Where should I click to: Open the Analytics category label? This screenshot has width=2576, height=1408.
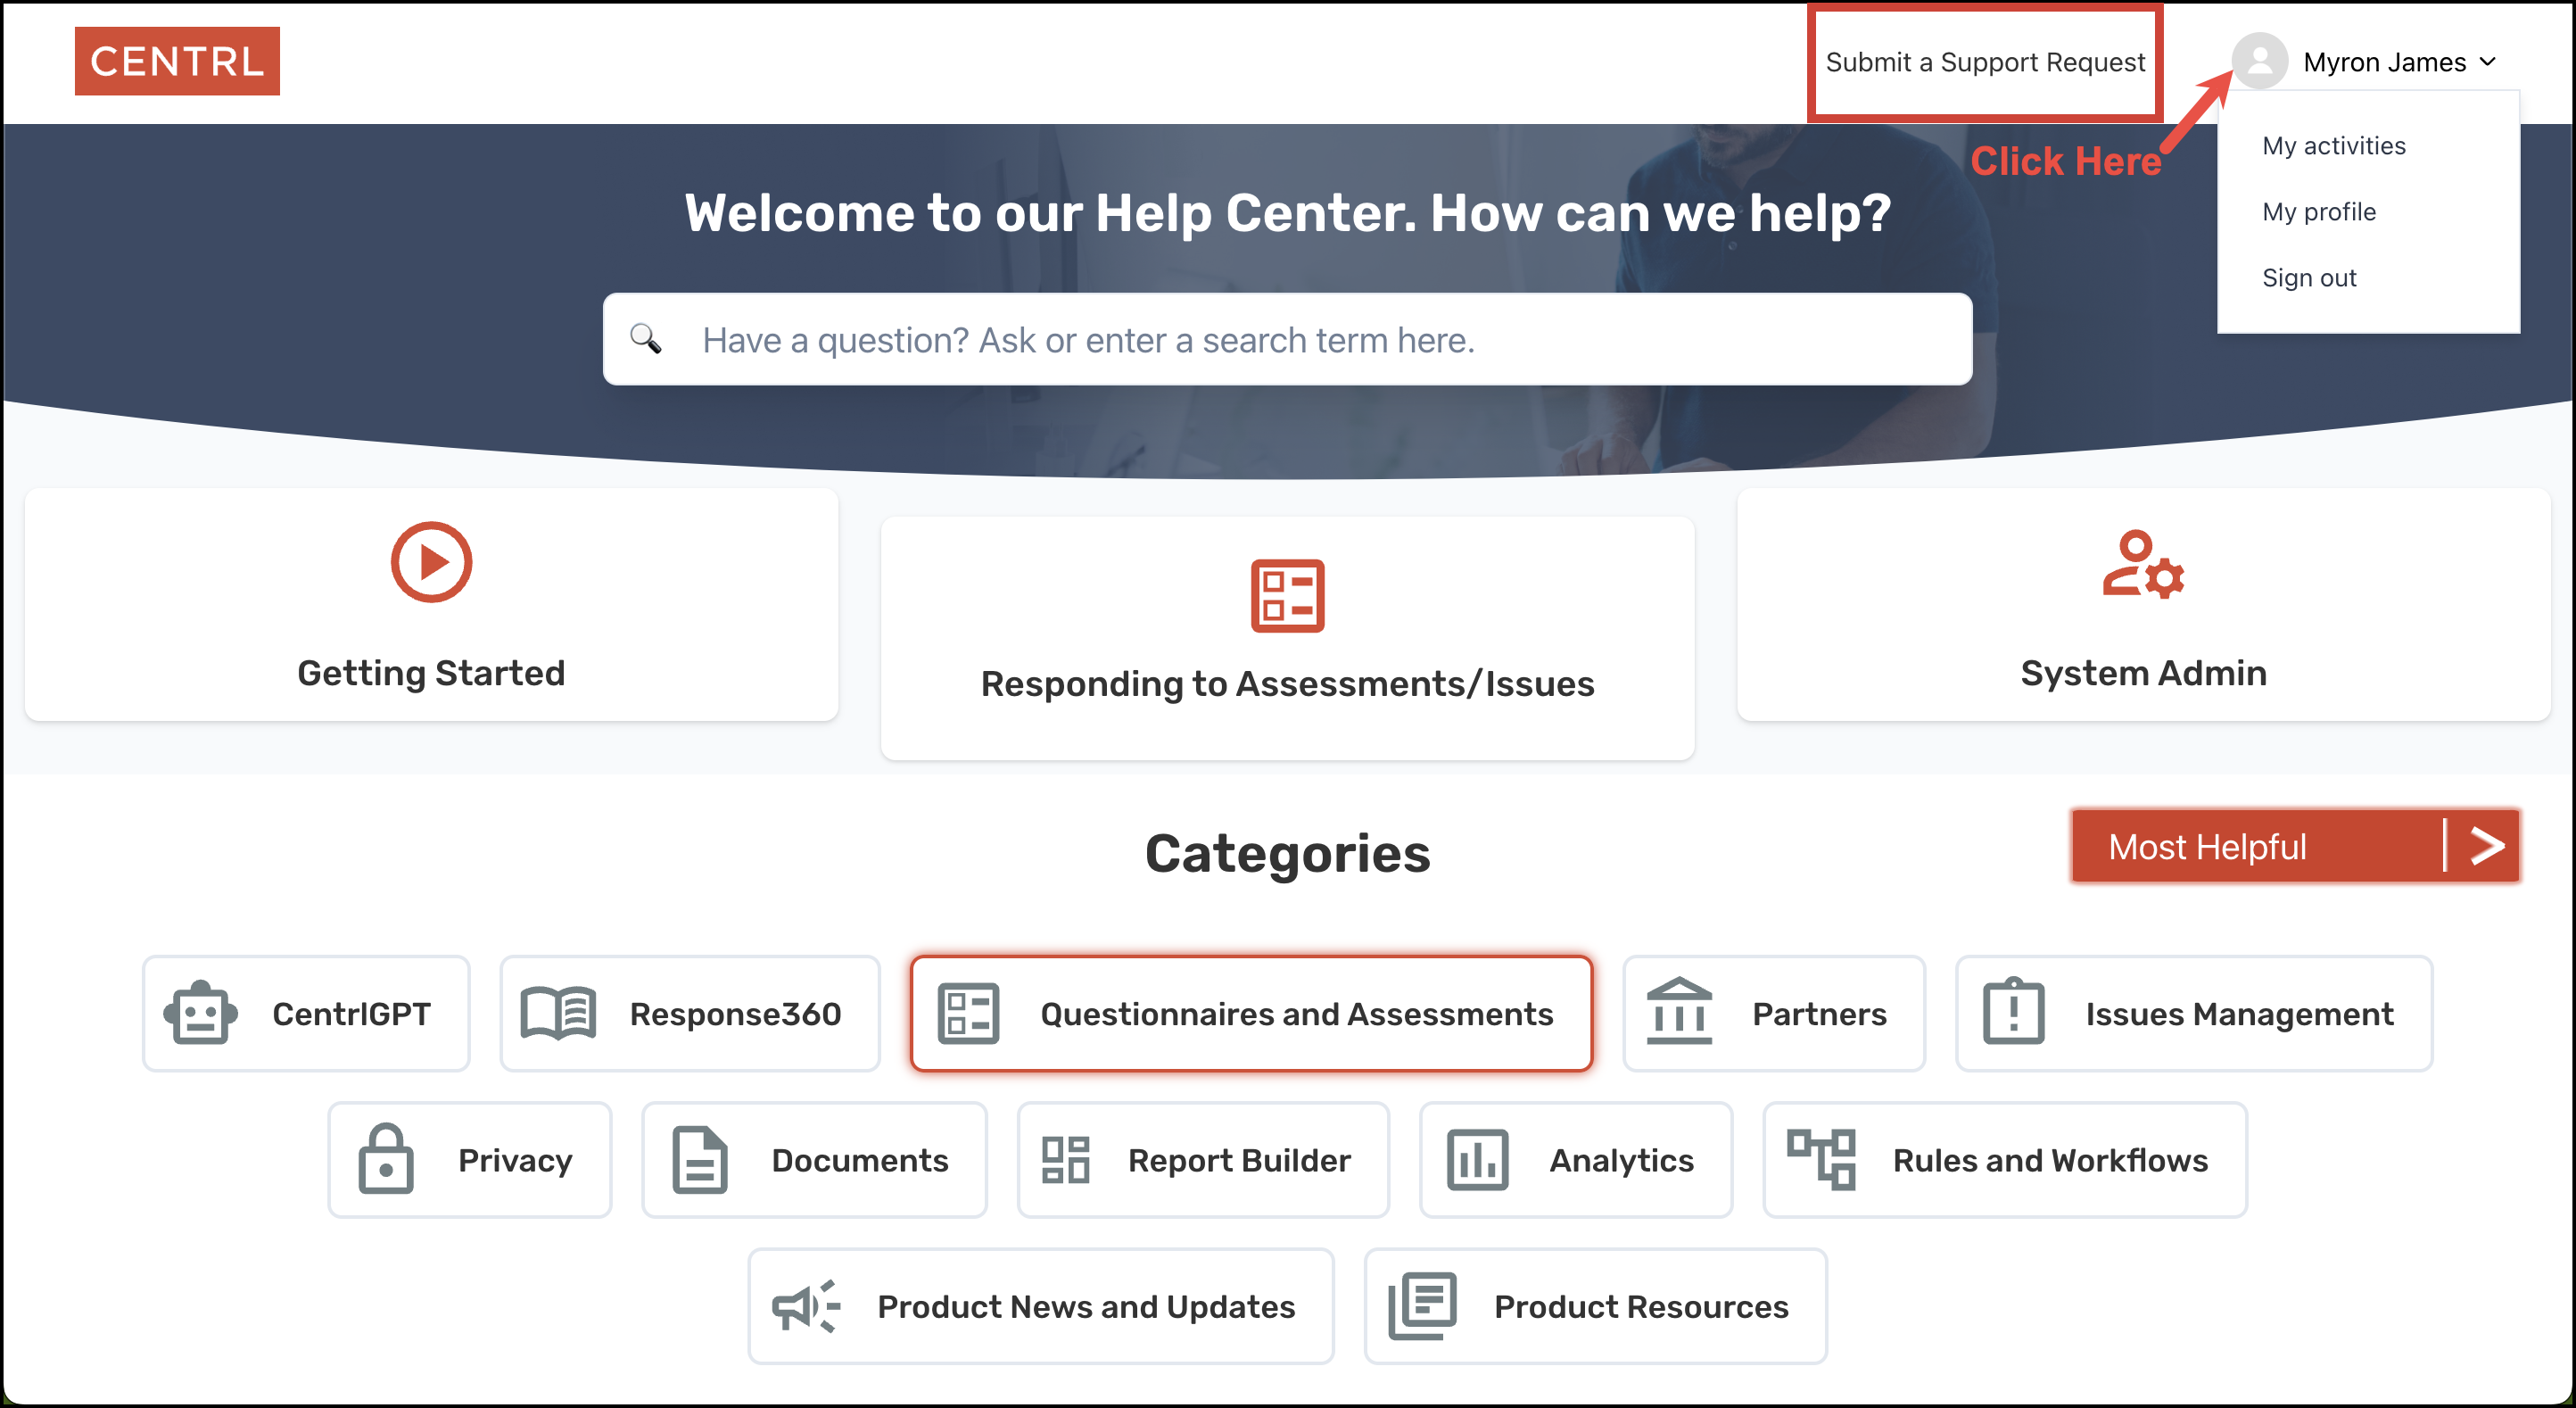coord(1621,1160)
